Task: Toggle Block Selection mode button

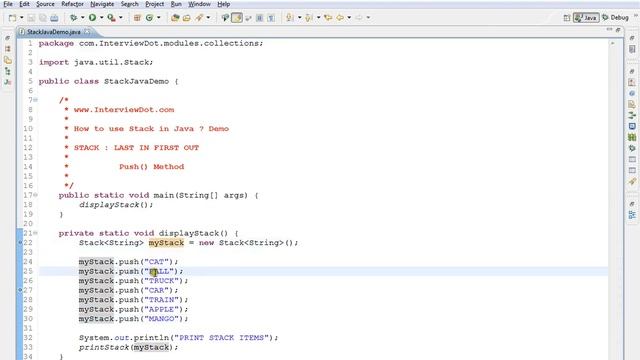Action: point(259,18)
